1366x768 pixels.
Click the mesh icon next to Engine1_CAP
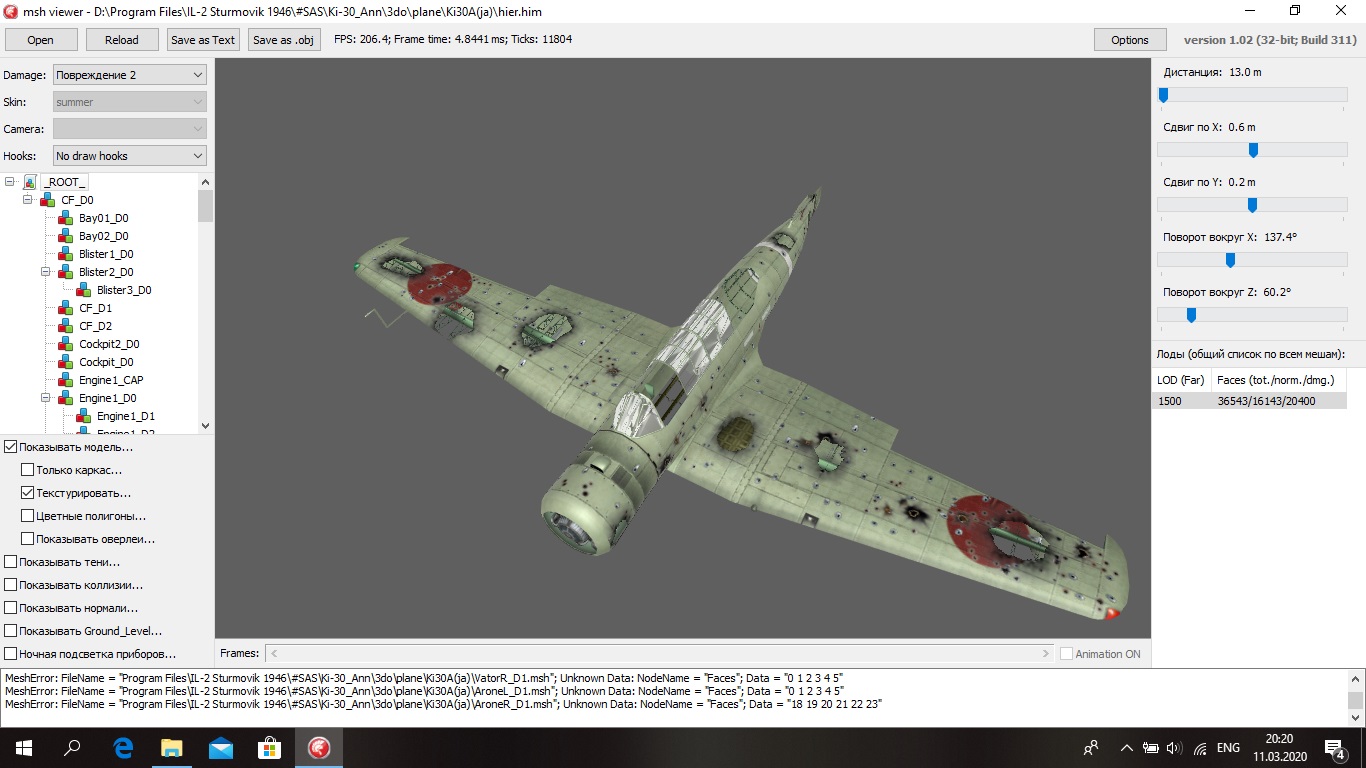(65, 380)
